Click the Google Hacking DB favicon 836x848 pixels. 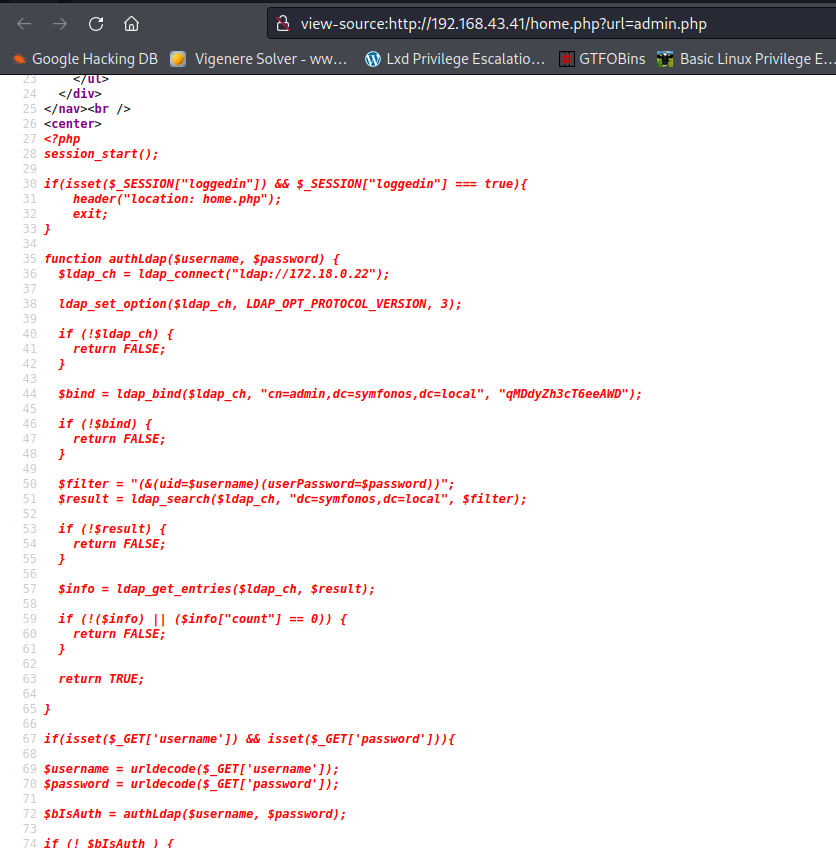pyautogui.click(x=18, y=59)
